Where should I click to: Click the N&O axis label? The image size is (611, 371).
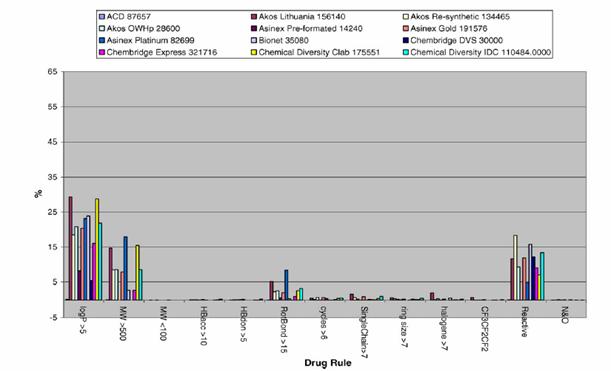(x=565, y=315)
